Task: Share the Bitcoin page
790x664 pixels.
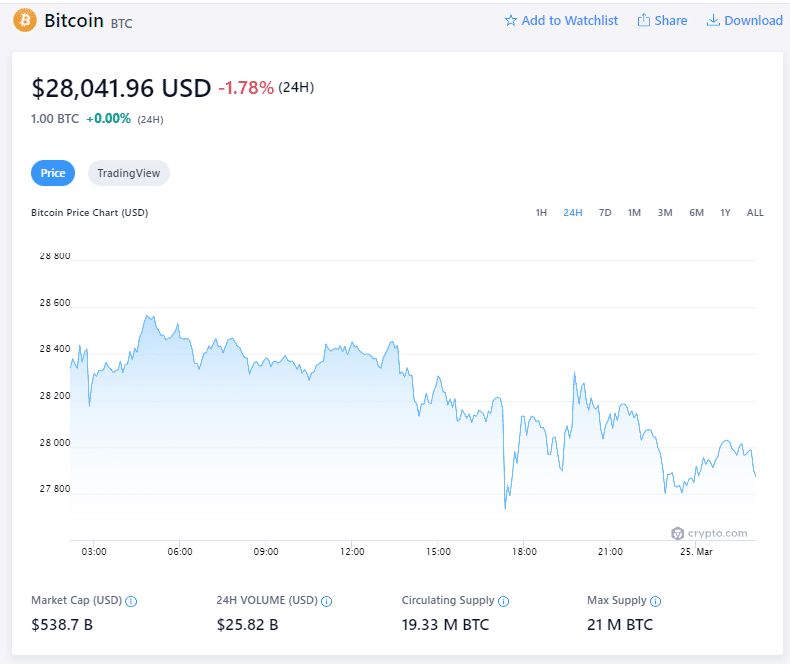Action: point(662,21)
